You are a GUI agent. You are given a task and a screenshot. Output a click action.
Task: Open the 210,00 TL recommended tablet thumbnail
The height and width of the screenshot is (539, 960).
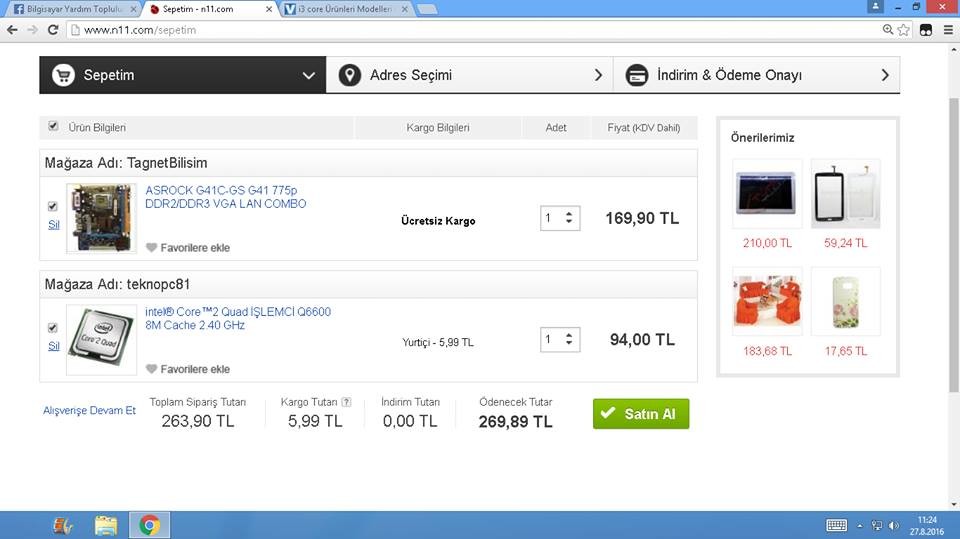[767, 194]
